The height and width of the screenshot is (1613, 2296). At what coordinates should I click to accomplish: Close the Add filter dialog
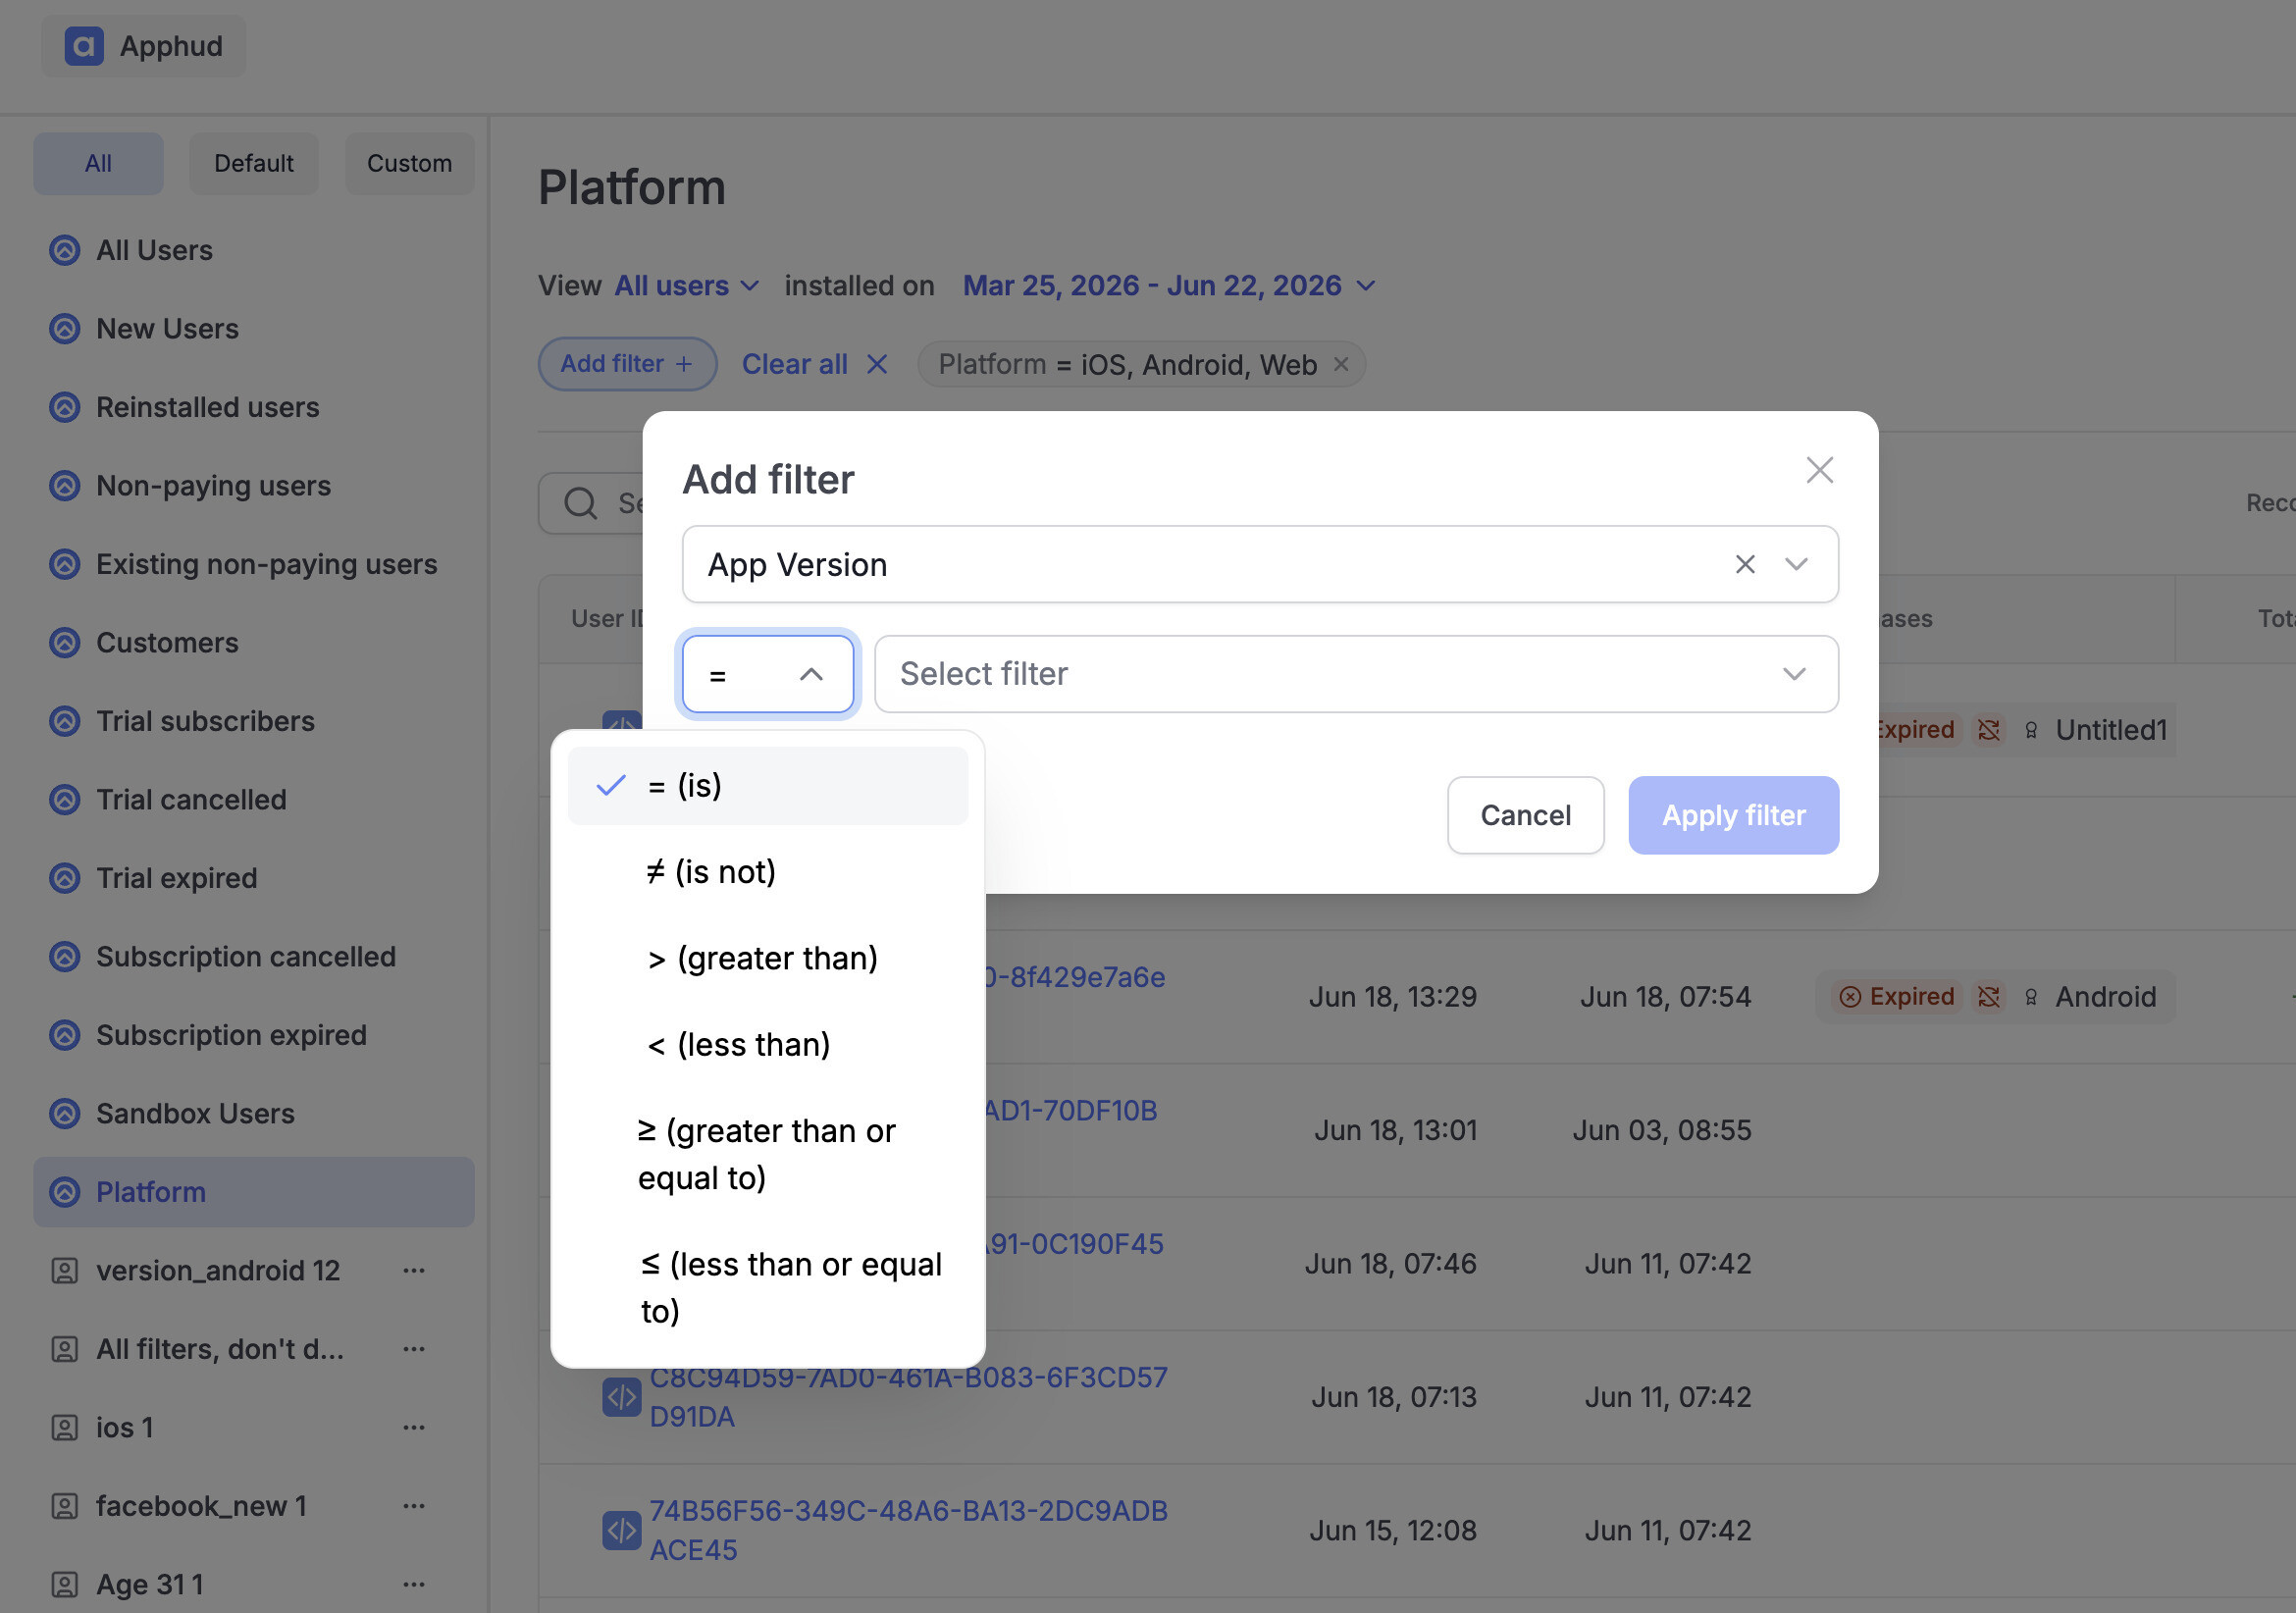point(1819,470)
